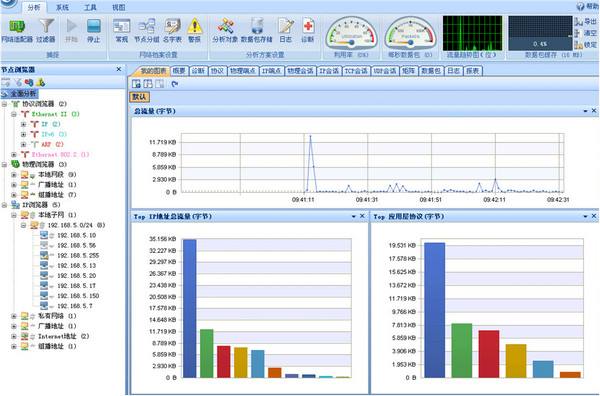The width and height of the screenshot is (600, 396).
Task: Open the 名字表 name table
Action: (172, 31)
